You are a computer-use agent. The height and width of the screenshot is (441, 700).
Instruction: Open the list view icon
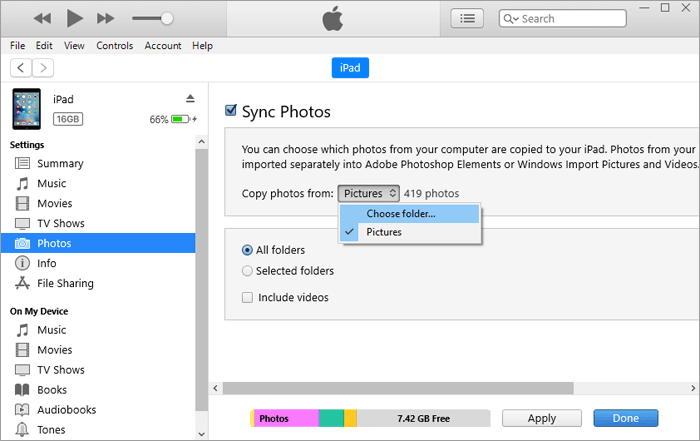[x=467, y=18]
